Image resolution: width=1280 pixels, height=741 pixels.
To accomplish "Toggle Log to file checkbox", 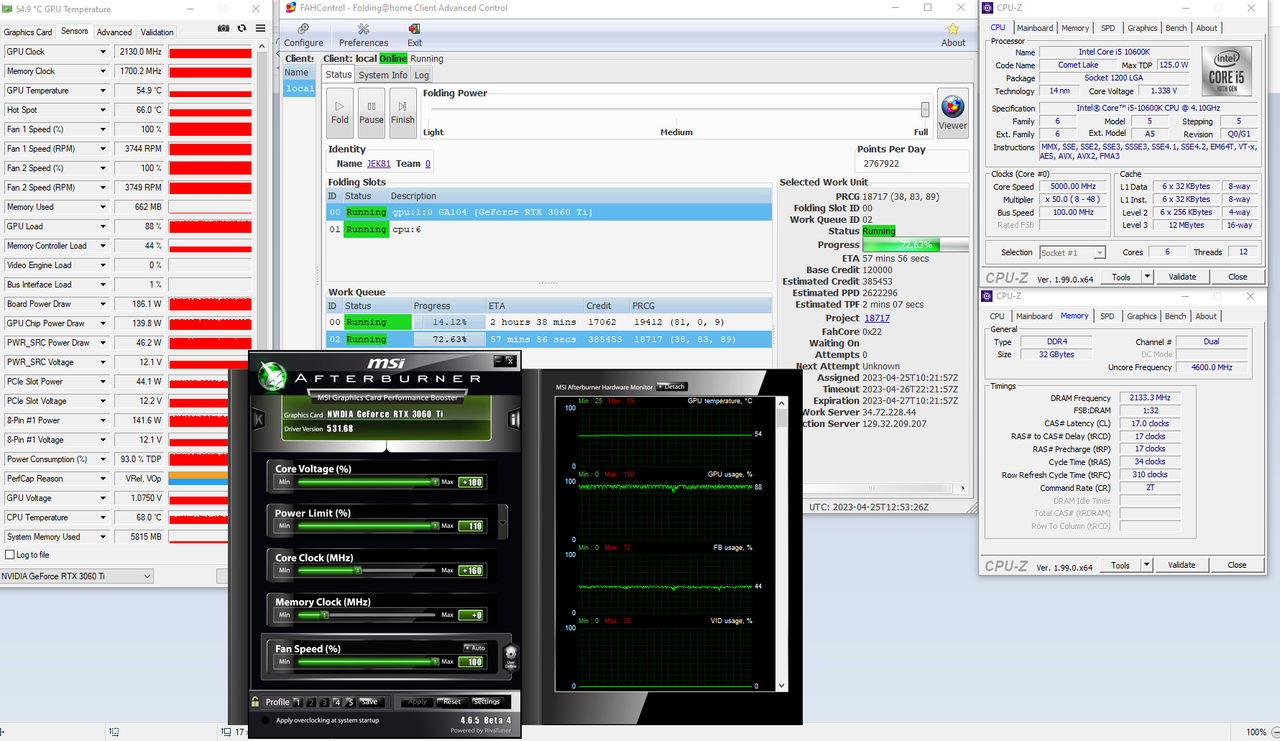I will 10,555.
